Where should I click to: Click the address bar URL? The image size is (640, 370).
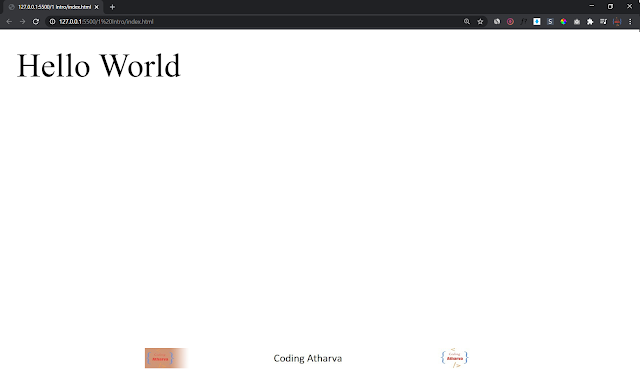click(106, 22)
